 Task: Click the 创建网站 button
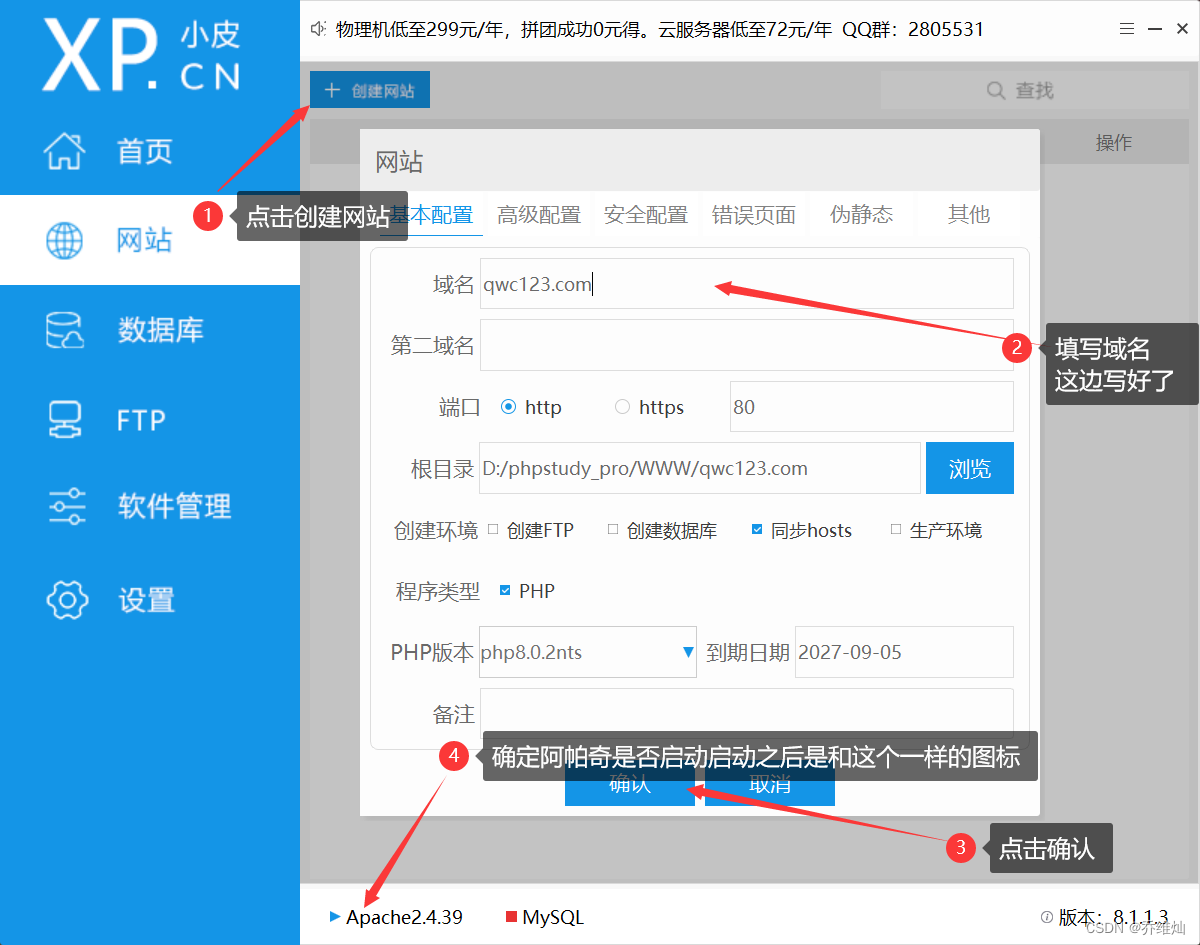pos(370,90)
